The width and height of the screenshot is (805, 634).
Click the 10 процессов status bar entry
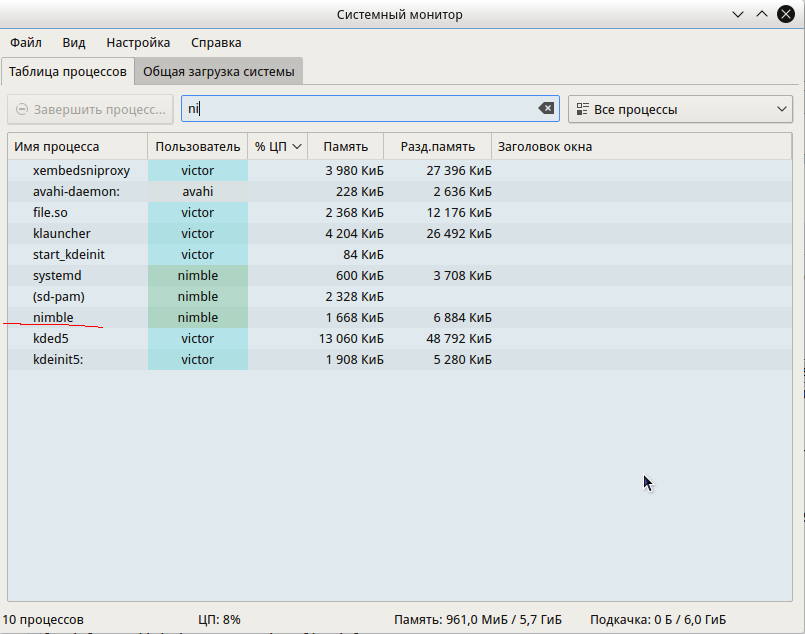tap(43, 620)
